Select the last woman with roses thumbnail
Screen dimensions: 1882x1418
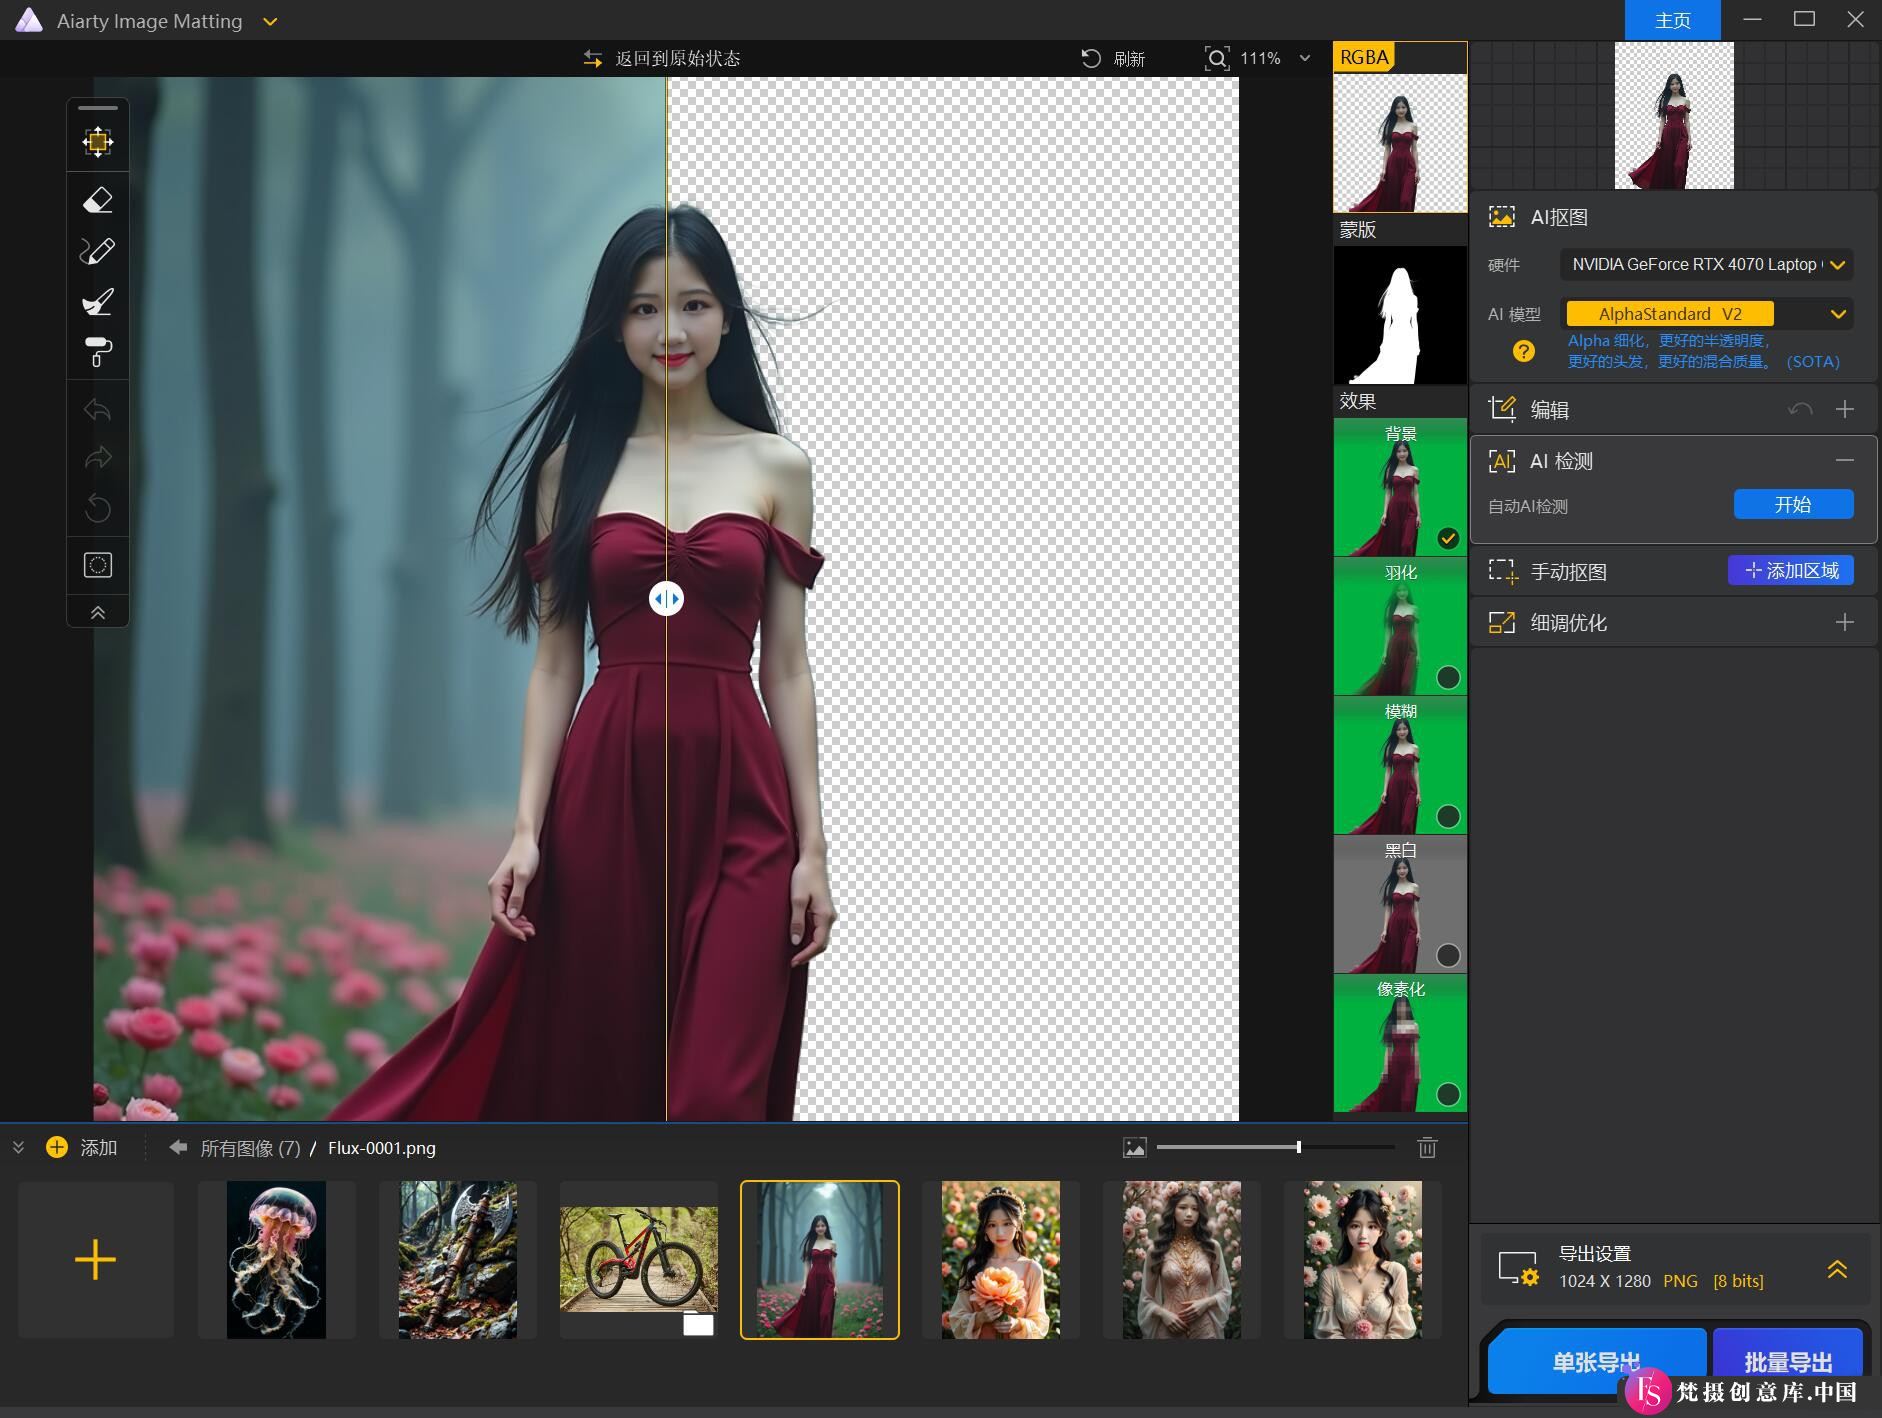coord(1363,1260)
